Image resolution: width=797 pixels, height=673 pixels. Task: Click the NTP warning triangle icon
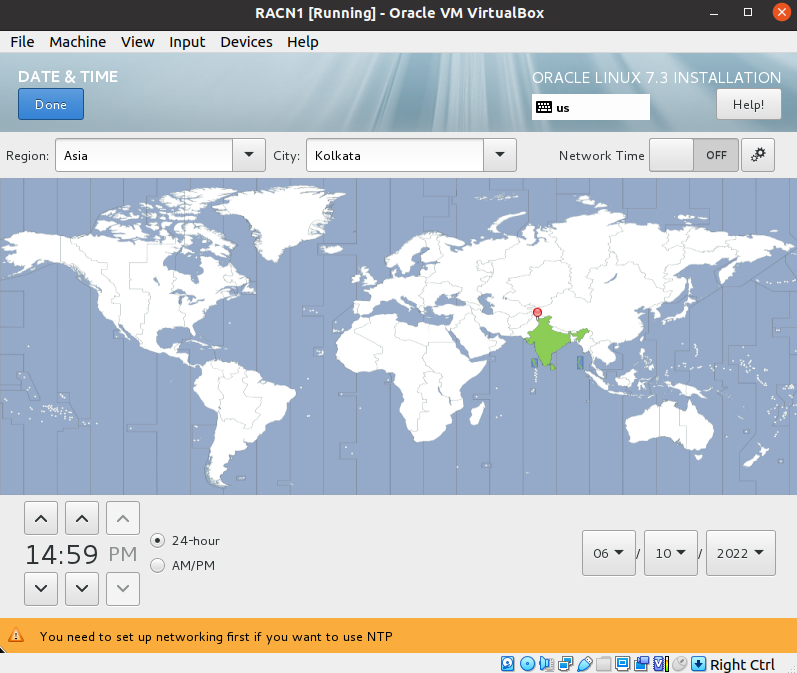pos(16,635)
